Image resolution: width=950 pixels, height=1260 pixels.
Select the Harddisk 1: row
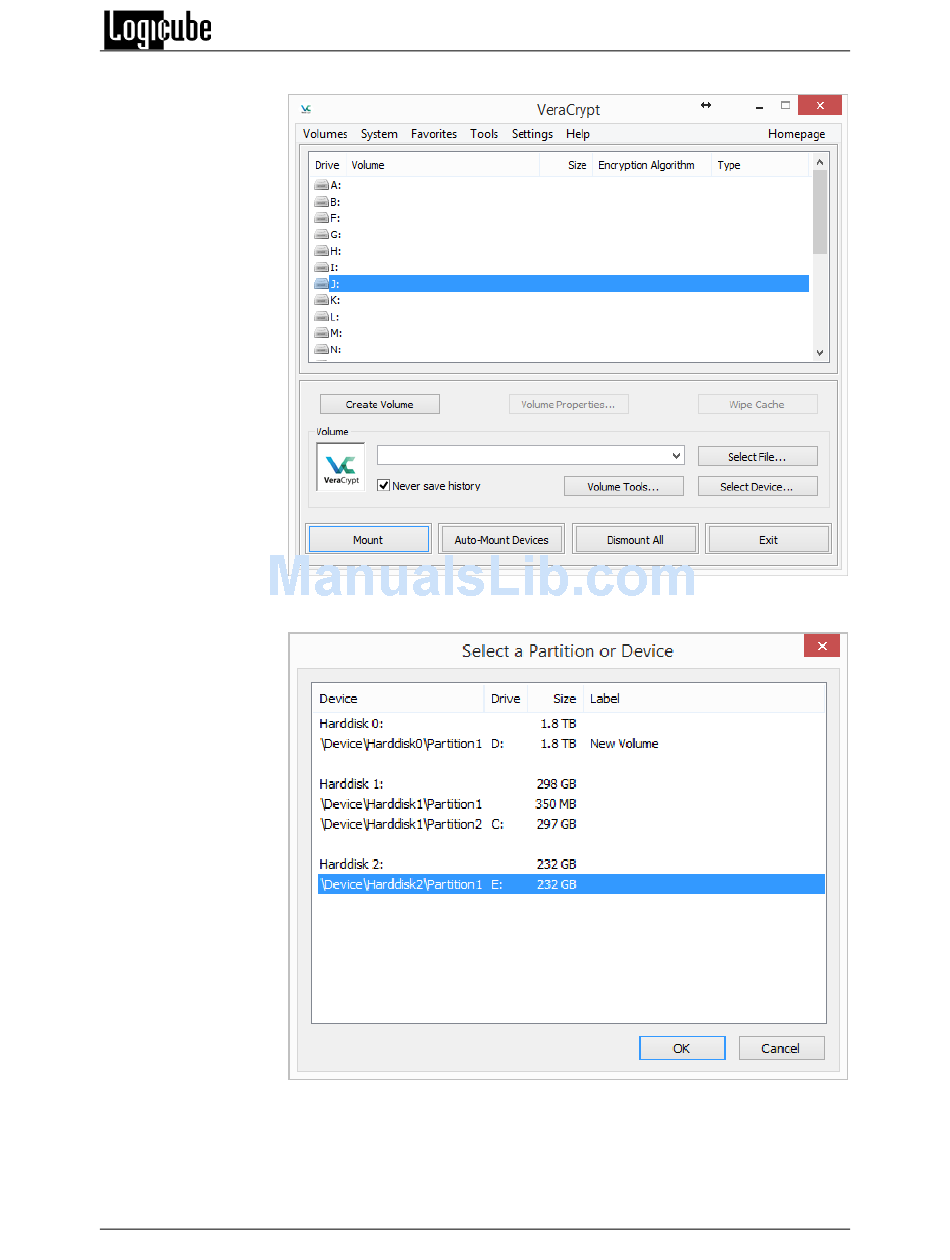tap(569, 784)
